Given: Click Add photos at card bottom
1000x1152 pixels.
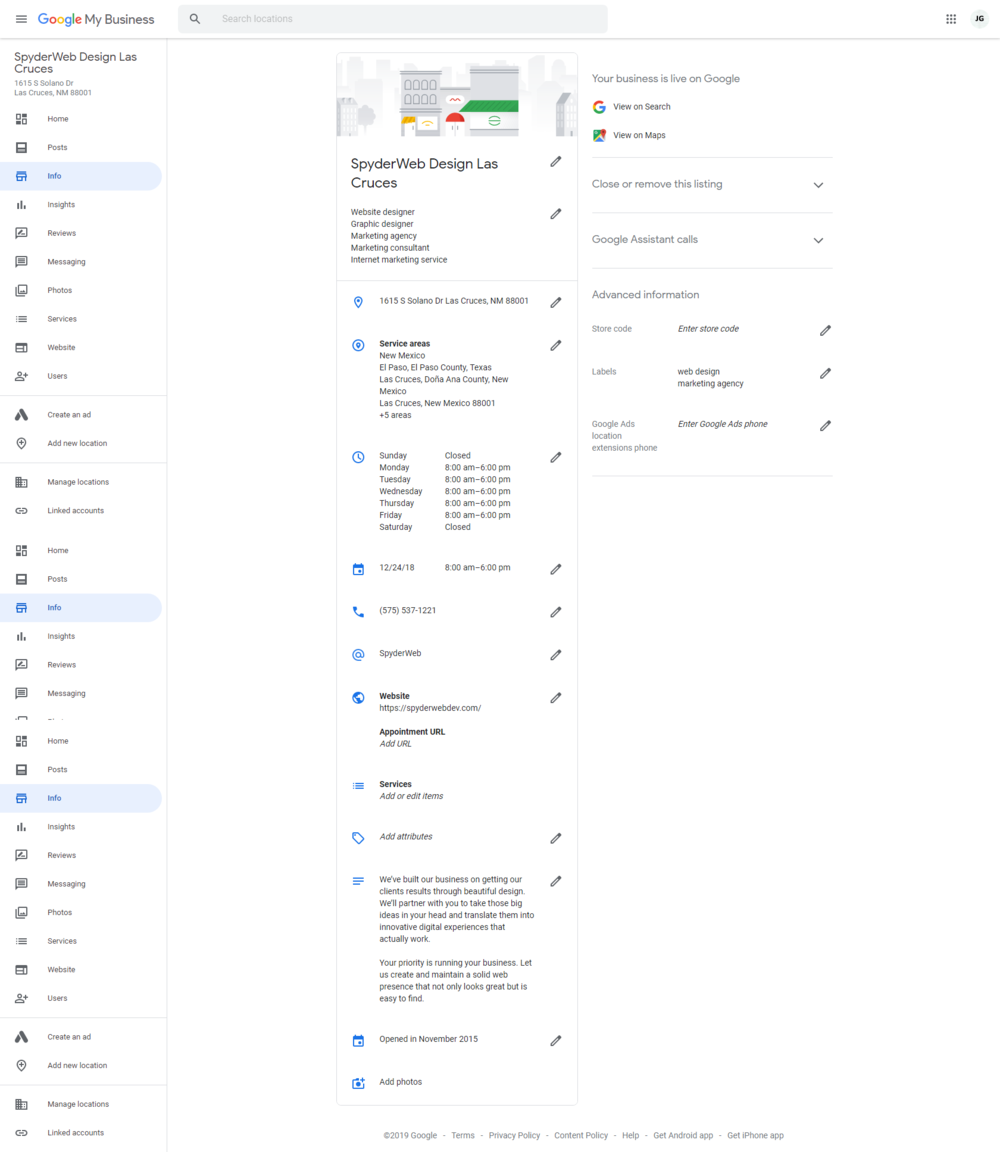Looking at the screenshot, I should 400,1081.
